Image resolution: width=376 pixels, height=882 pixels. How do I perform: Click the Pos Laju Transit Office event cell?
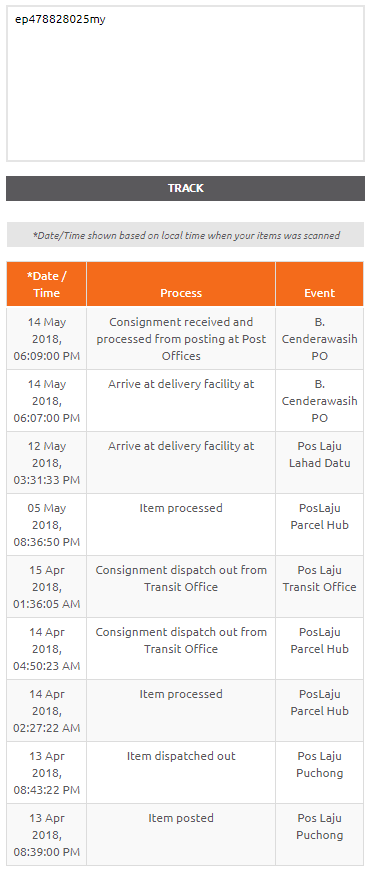click(320, 586)
